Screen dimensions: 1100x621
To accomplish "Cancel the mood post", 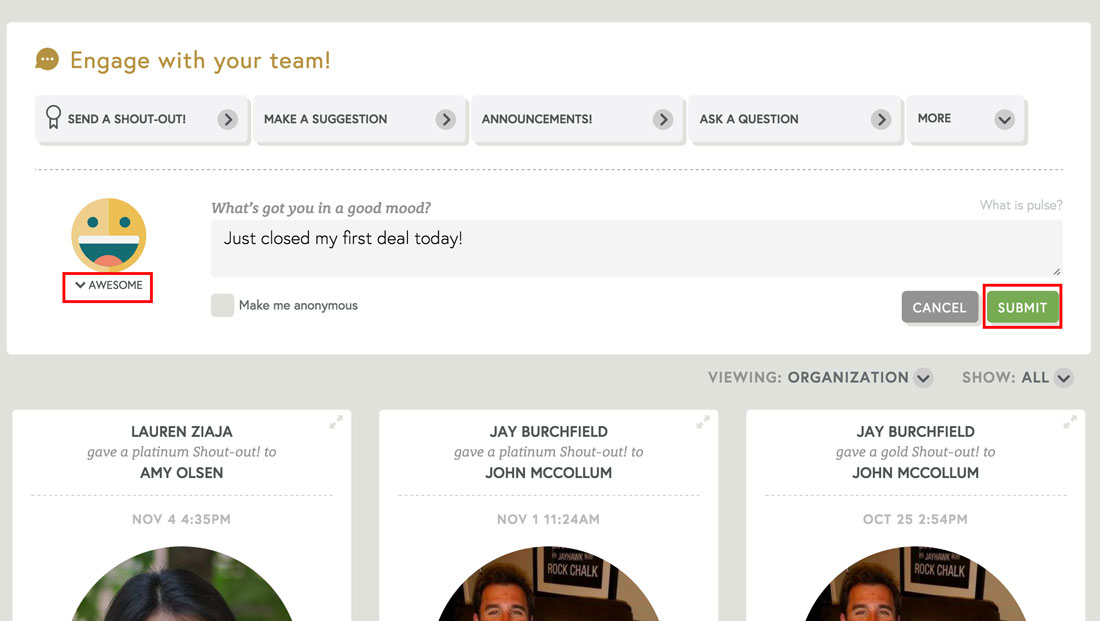I will [x=939, y=307].
